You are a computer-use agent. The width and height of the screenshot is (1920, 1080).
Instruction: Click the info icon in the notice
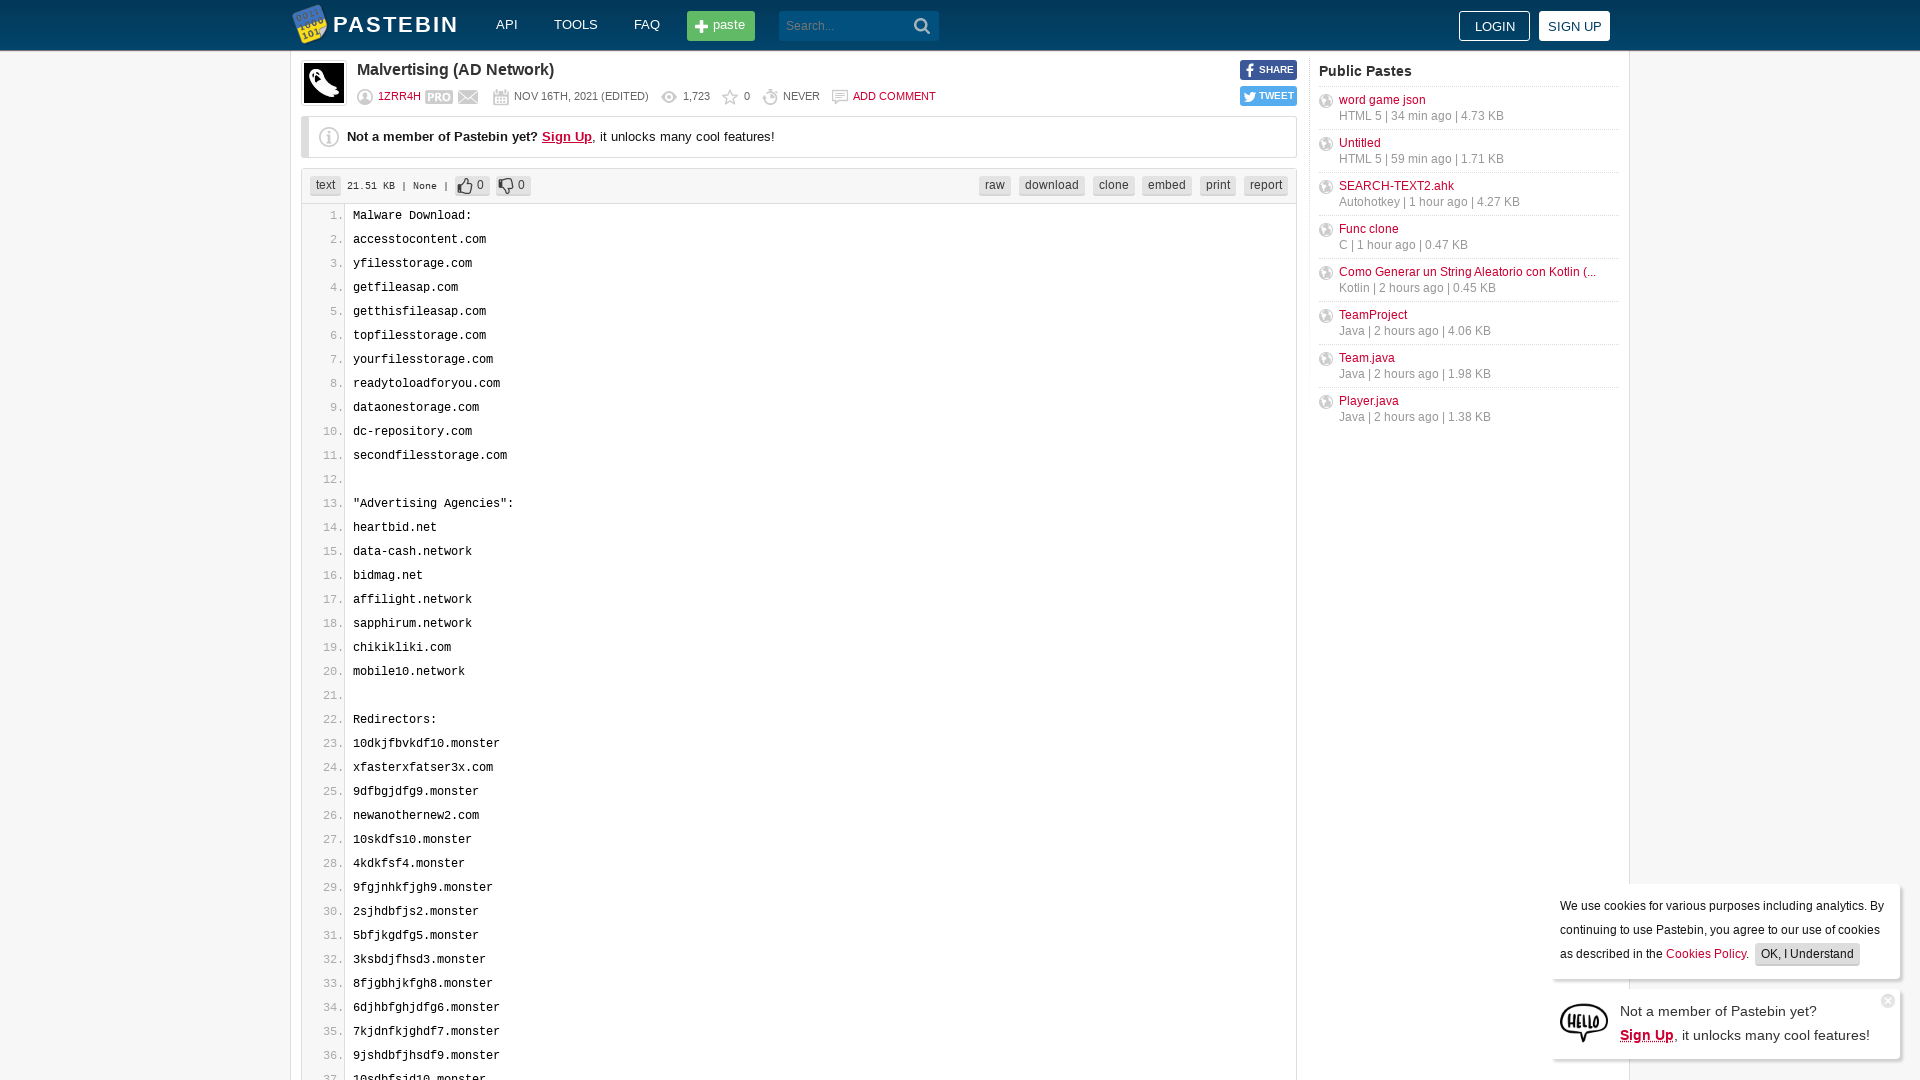329,137
